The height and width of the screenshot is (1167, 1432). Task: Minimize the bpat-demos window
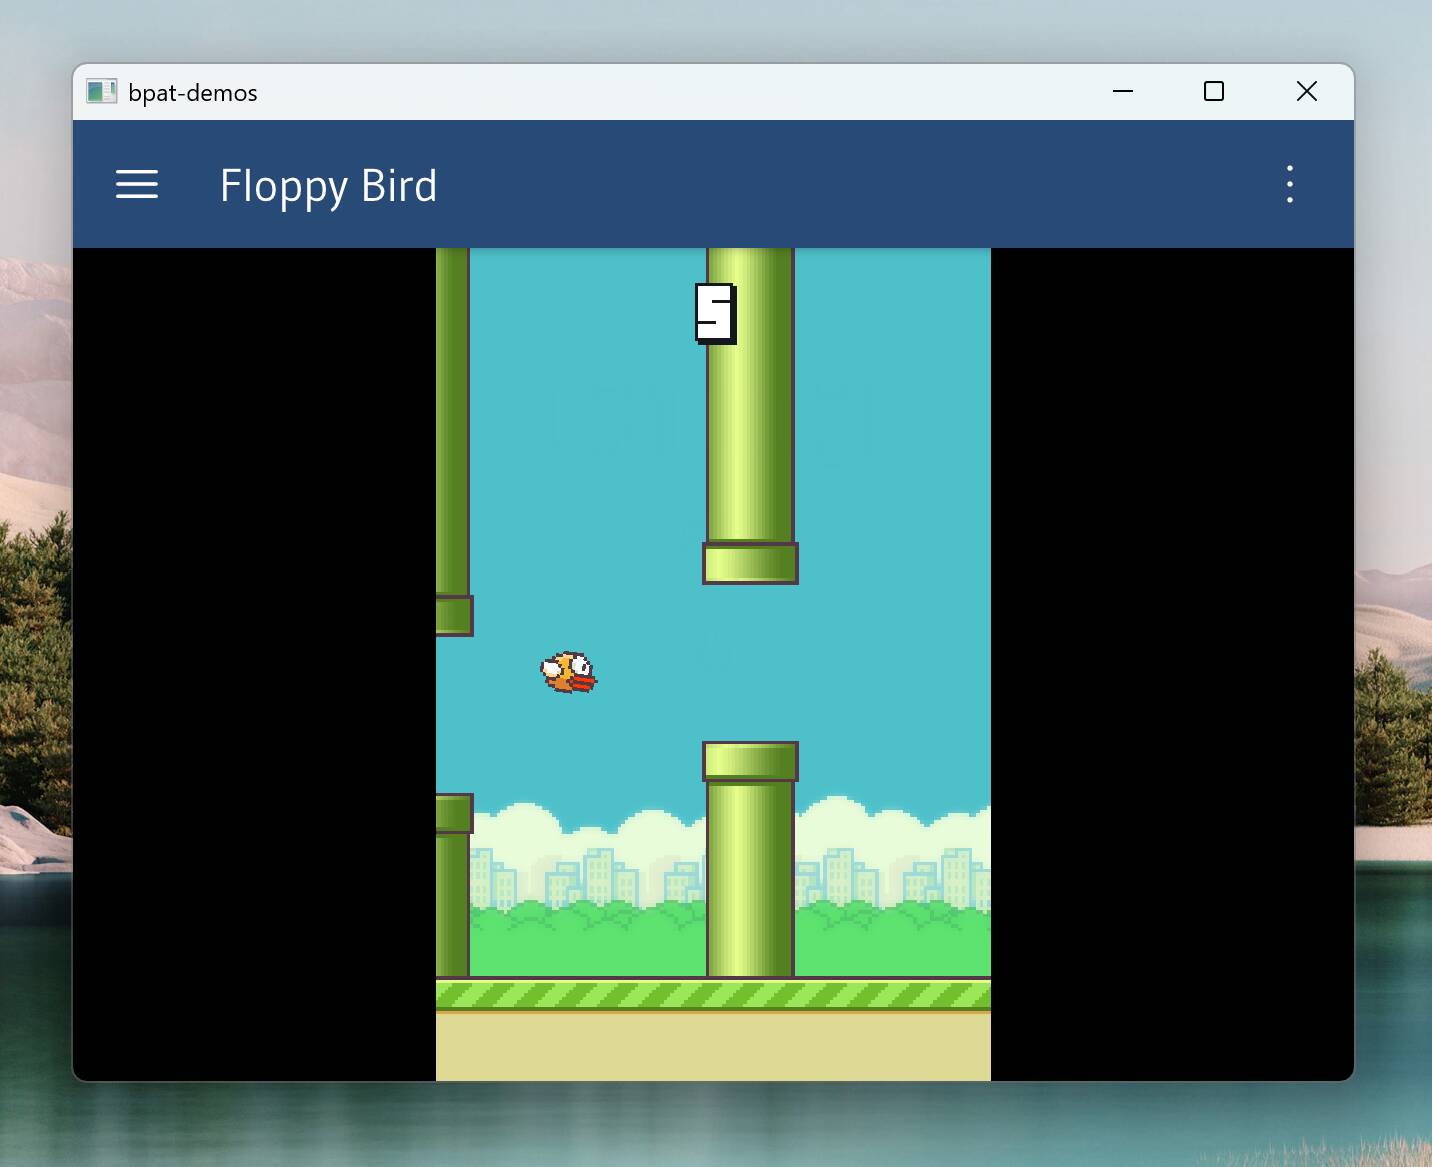pyautogui.click(x=1123, y=91)
